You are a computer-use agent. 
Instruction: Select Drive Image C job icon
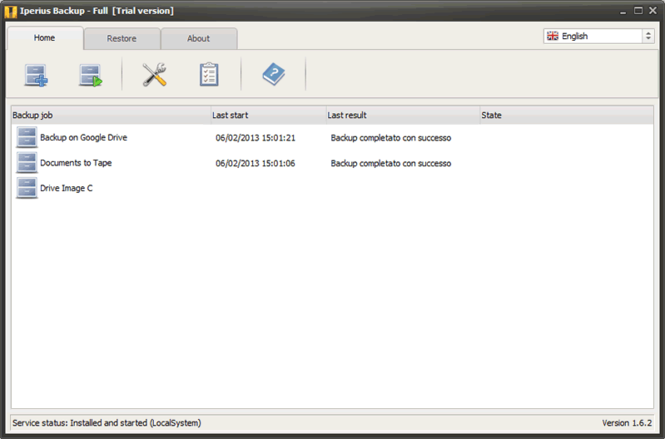(27, 188)
